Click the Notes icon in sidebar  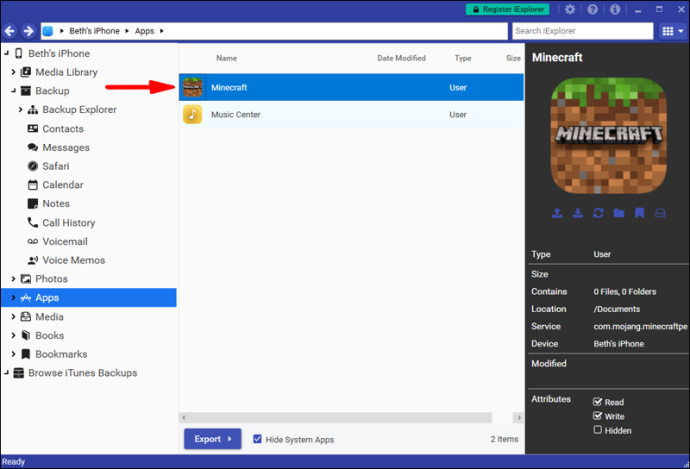[x=33, y=203]
